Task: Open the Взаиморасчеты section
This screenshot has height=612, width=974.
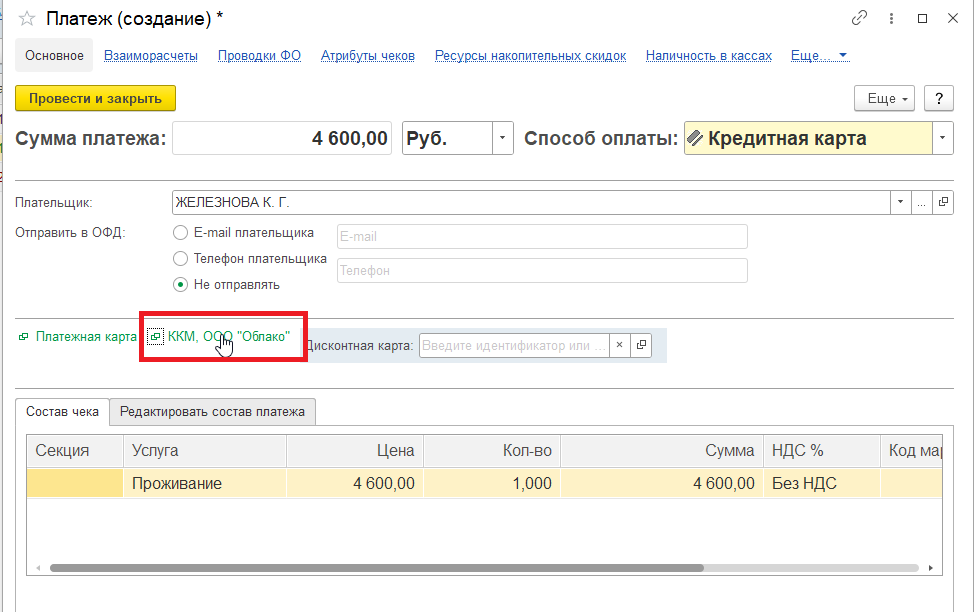Action: tap(150, 56)
